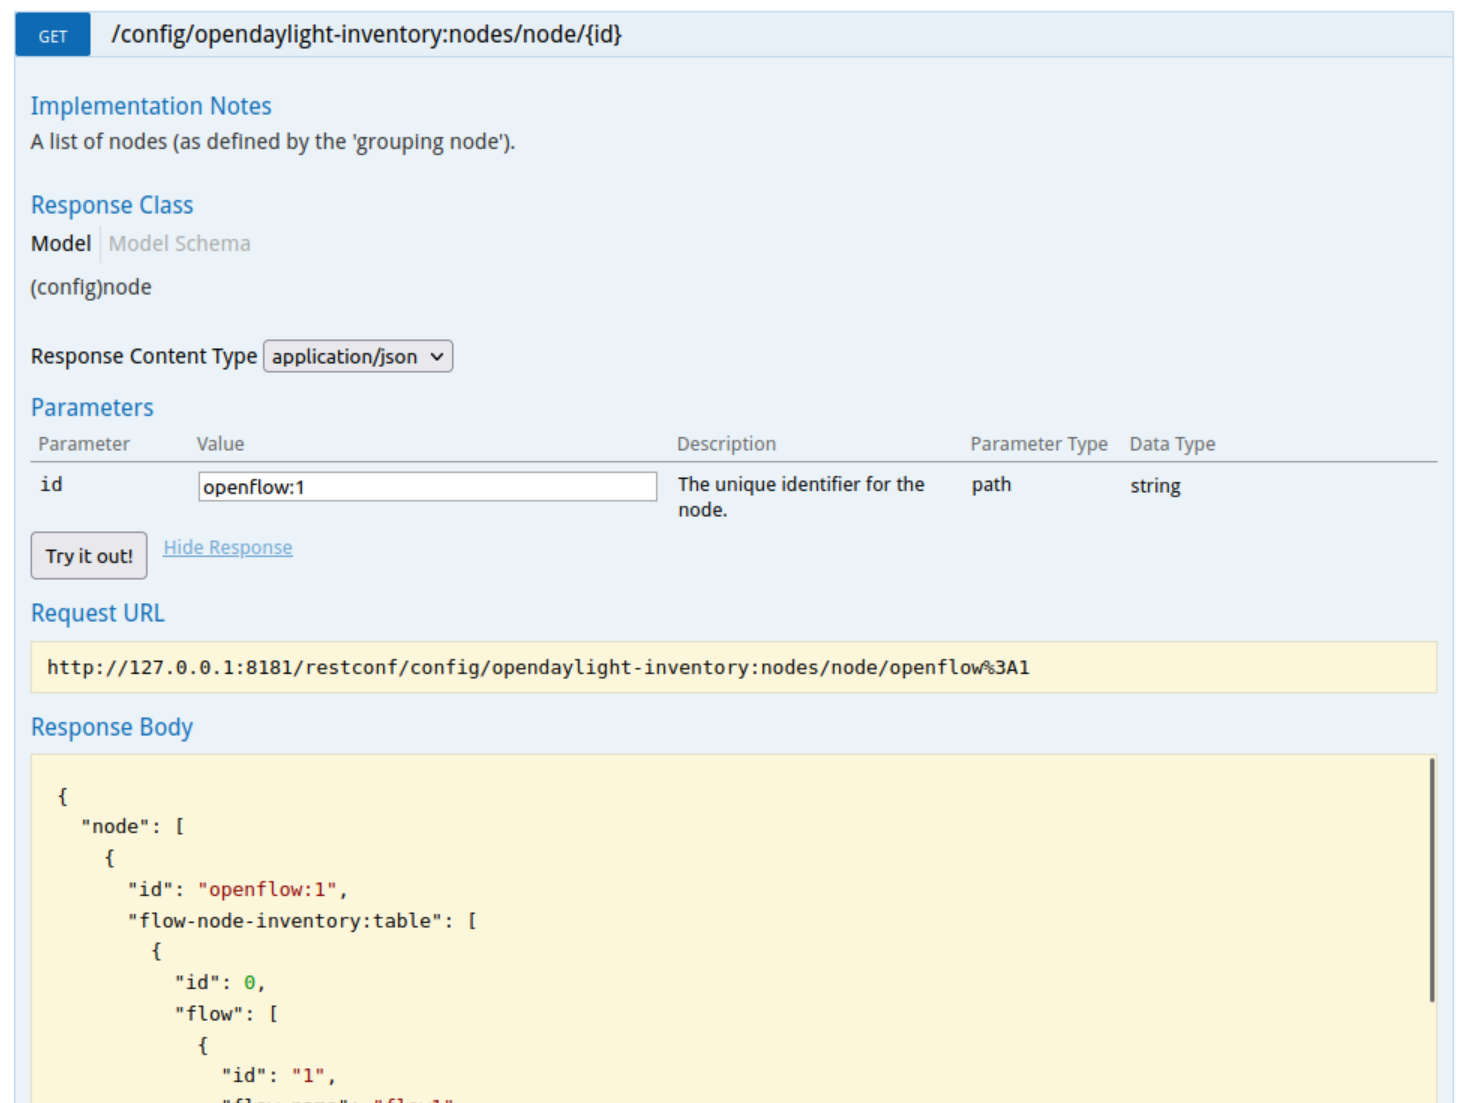Image resolution: width=1469 pixels, height=1103 pixels.
Task: Click the blue GET method badge
Action: point(53,35)
